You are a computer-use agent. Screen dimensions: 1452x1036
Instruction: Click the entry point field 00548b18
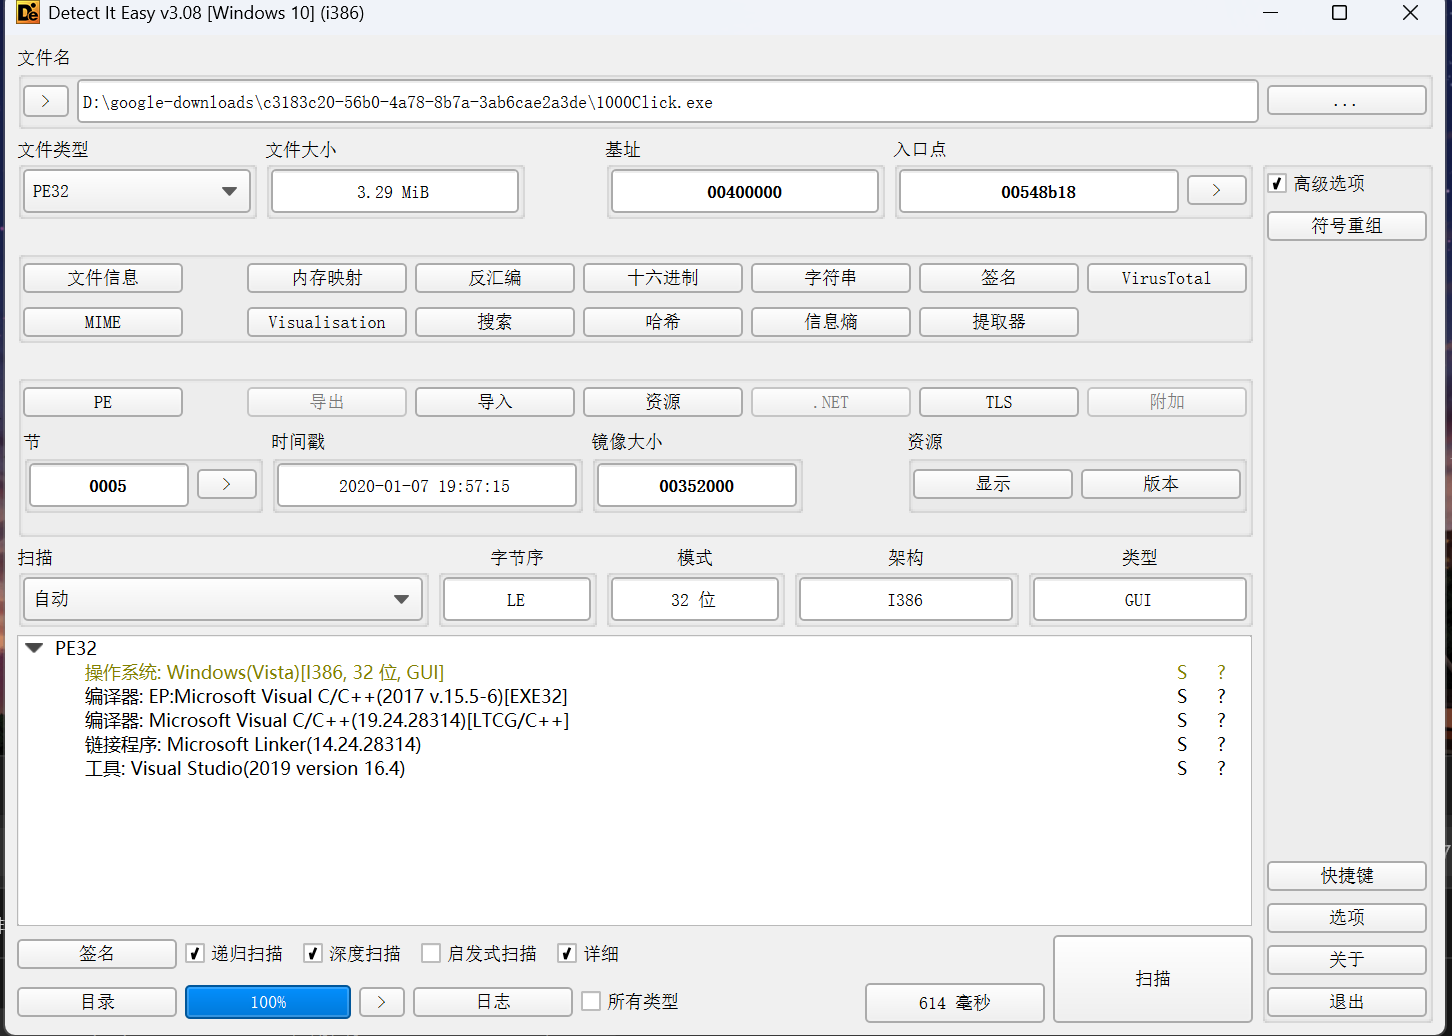[1038, 191]
